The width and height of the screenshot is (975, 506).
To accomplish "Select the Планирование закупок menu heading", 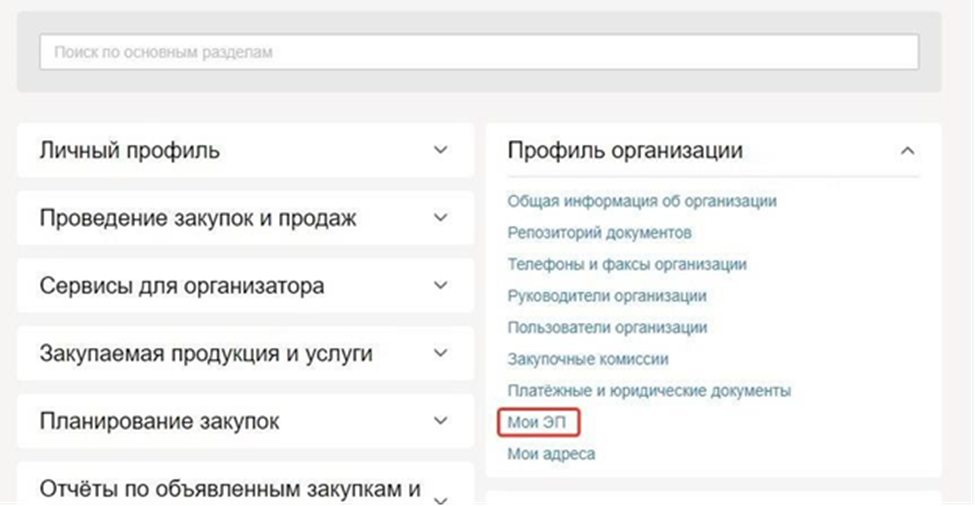I will (x=159, y=421).
